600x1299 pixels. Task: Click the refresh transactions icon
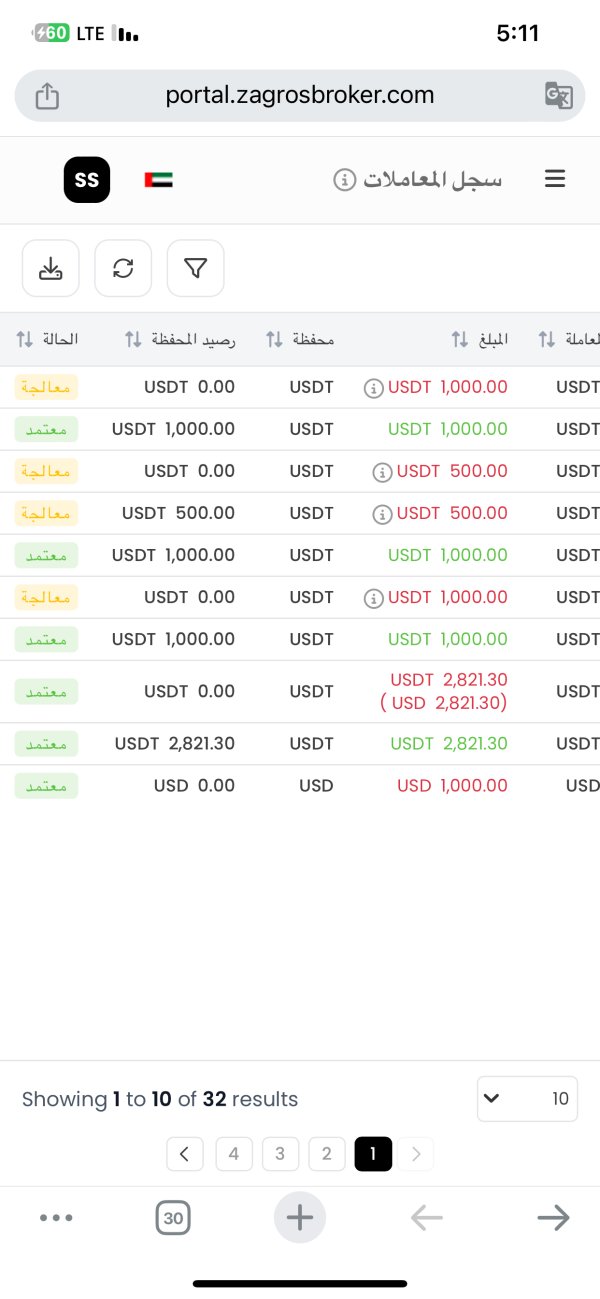point(123,268)
